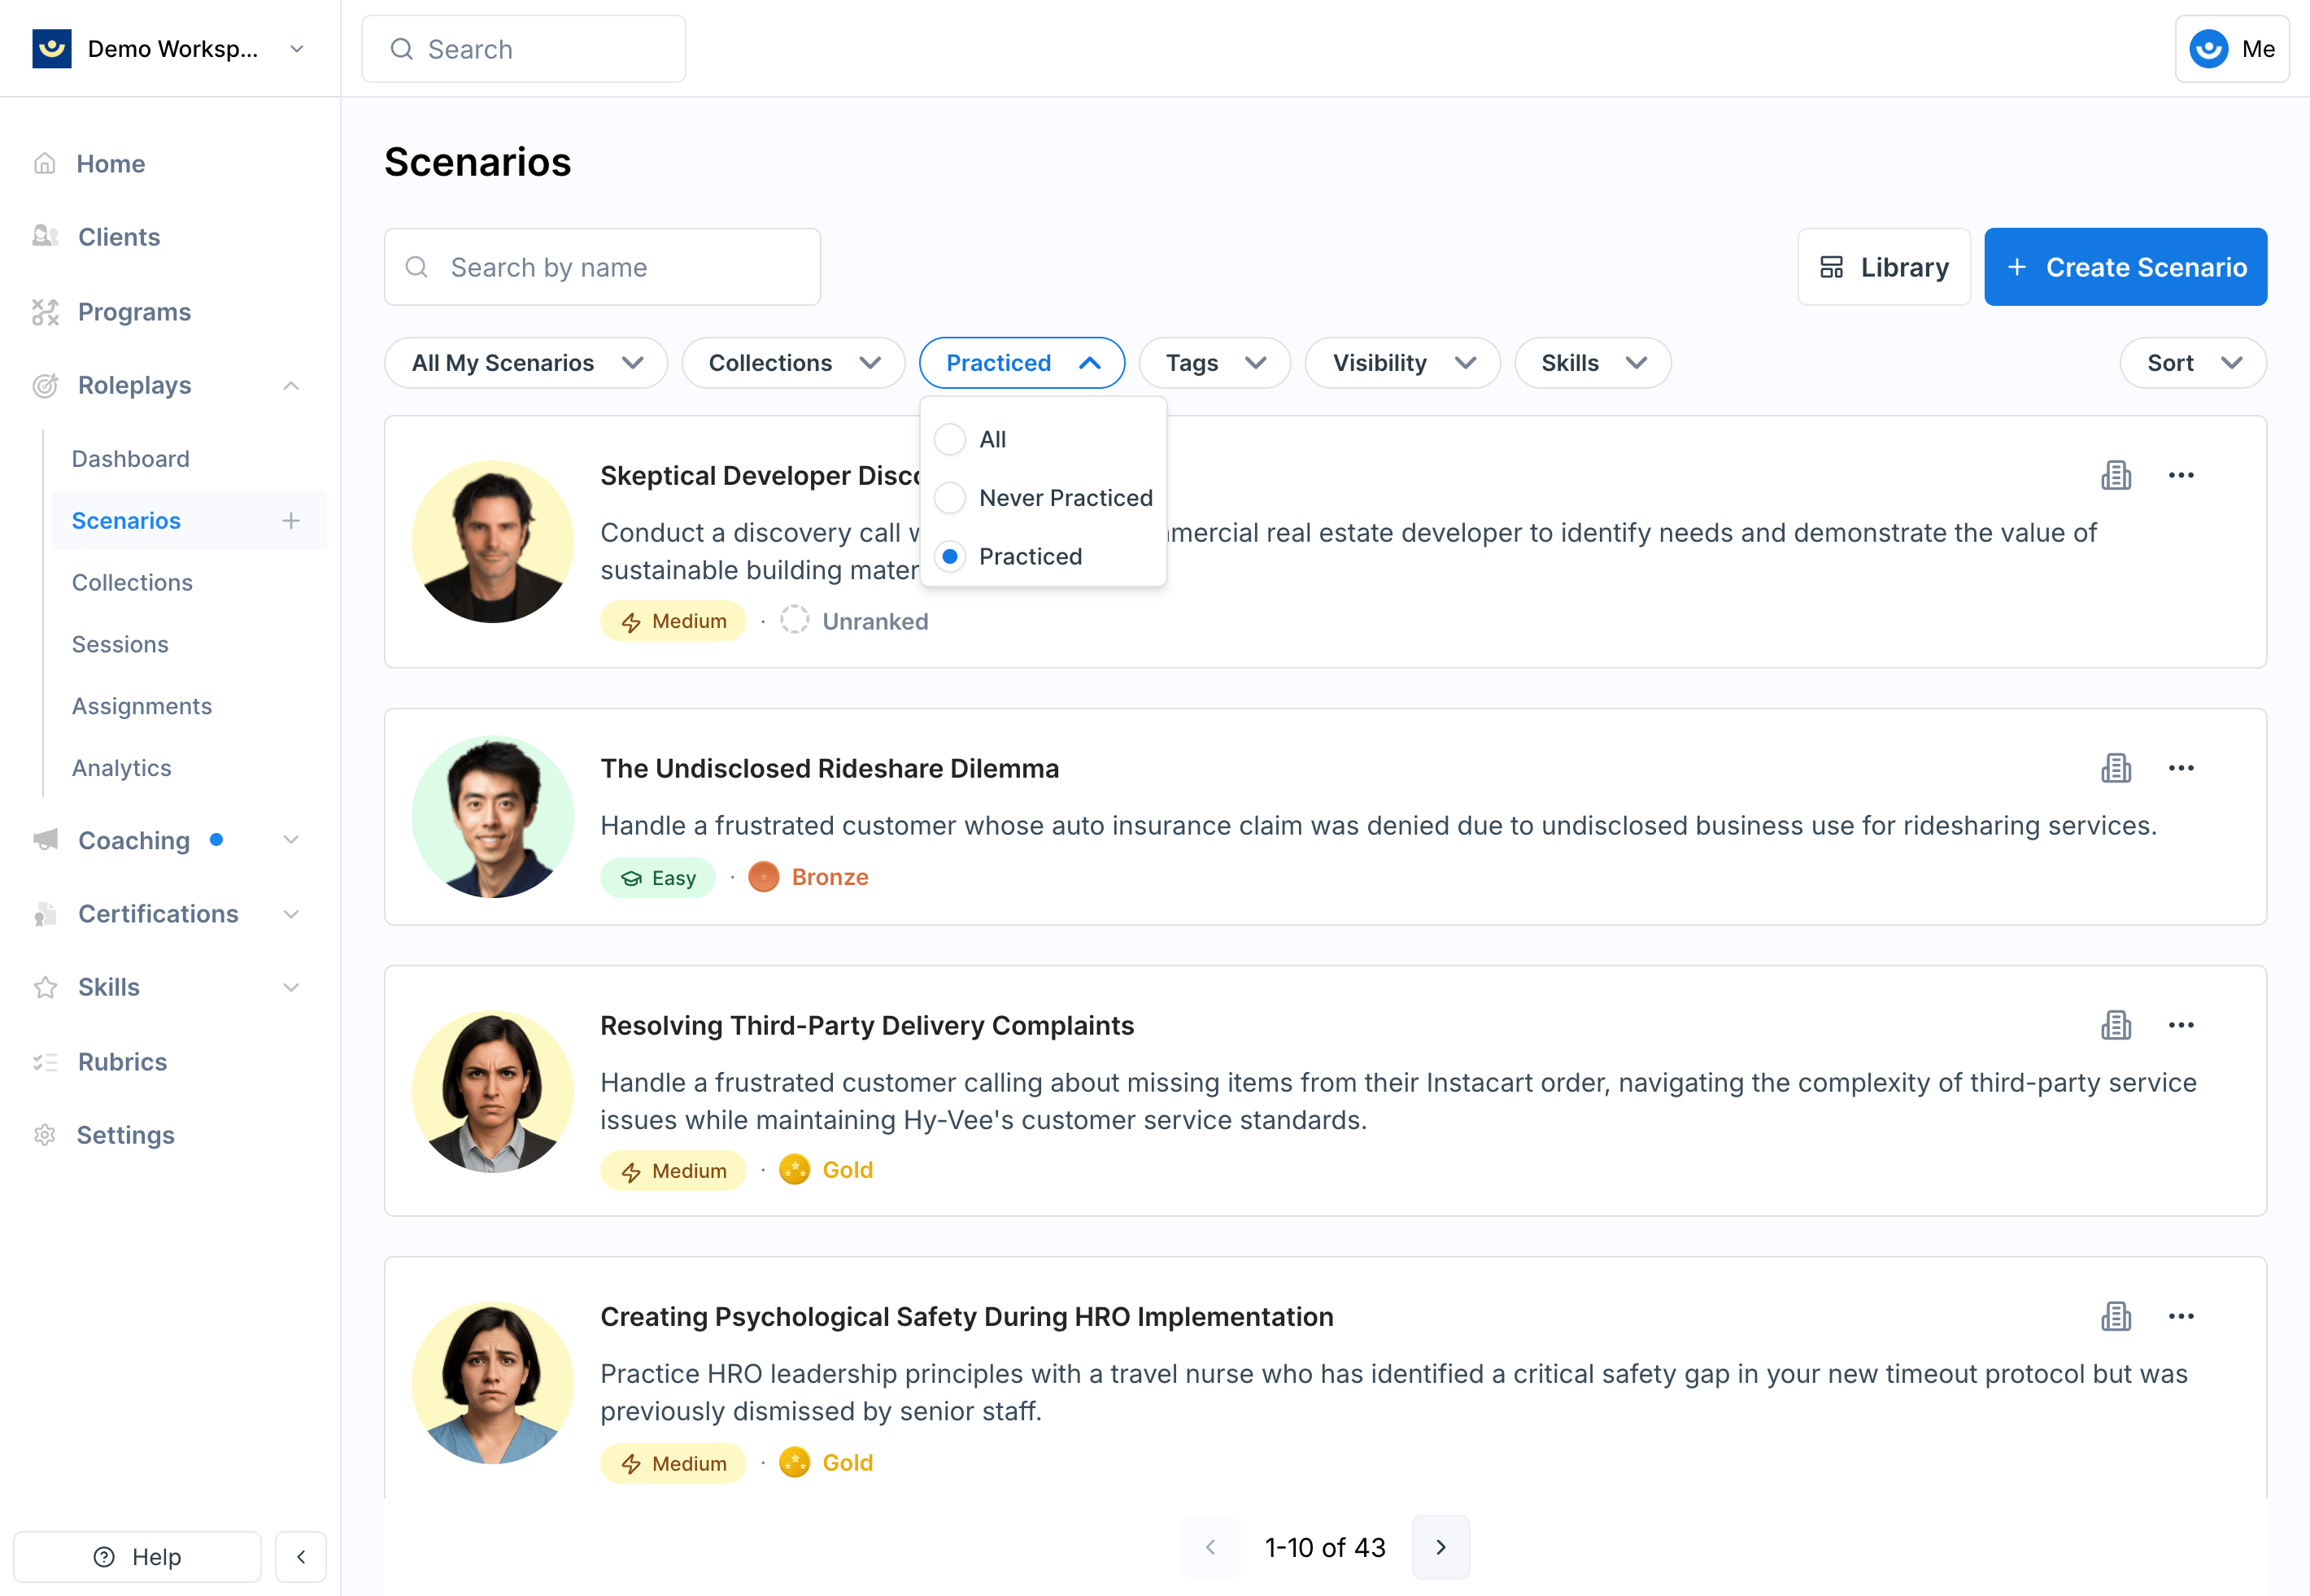Expand the Coaching section chevron

point(291,840)
